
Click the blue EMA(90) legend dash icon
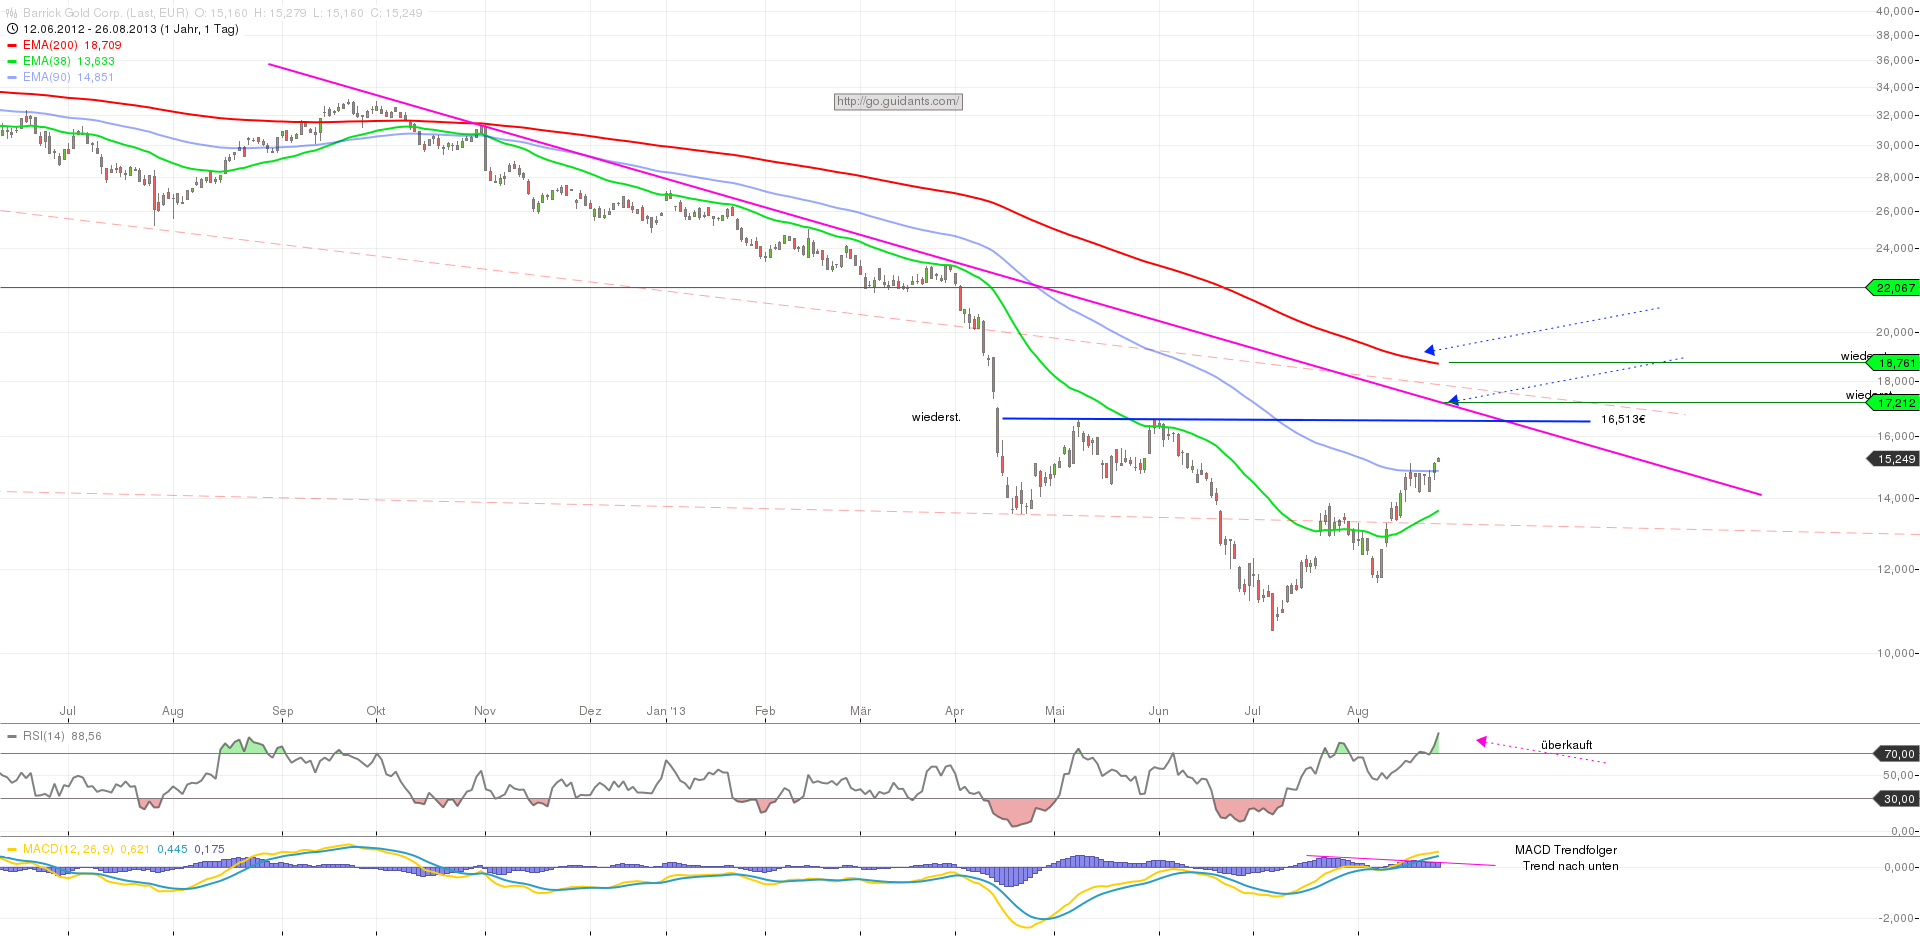[11, 77]
